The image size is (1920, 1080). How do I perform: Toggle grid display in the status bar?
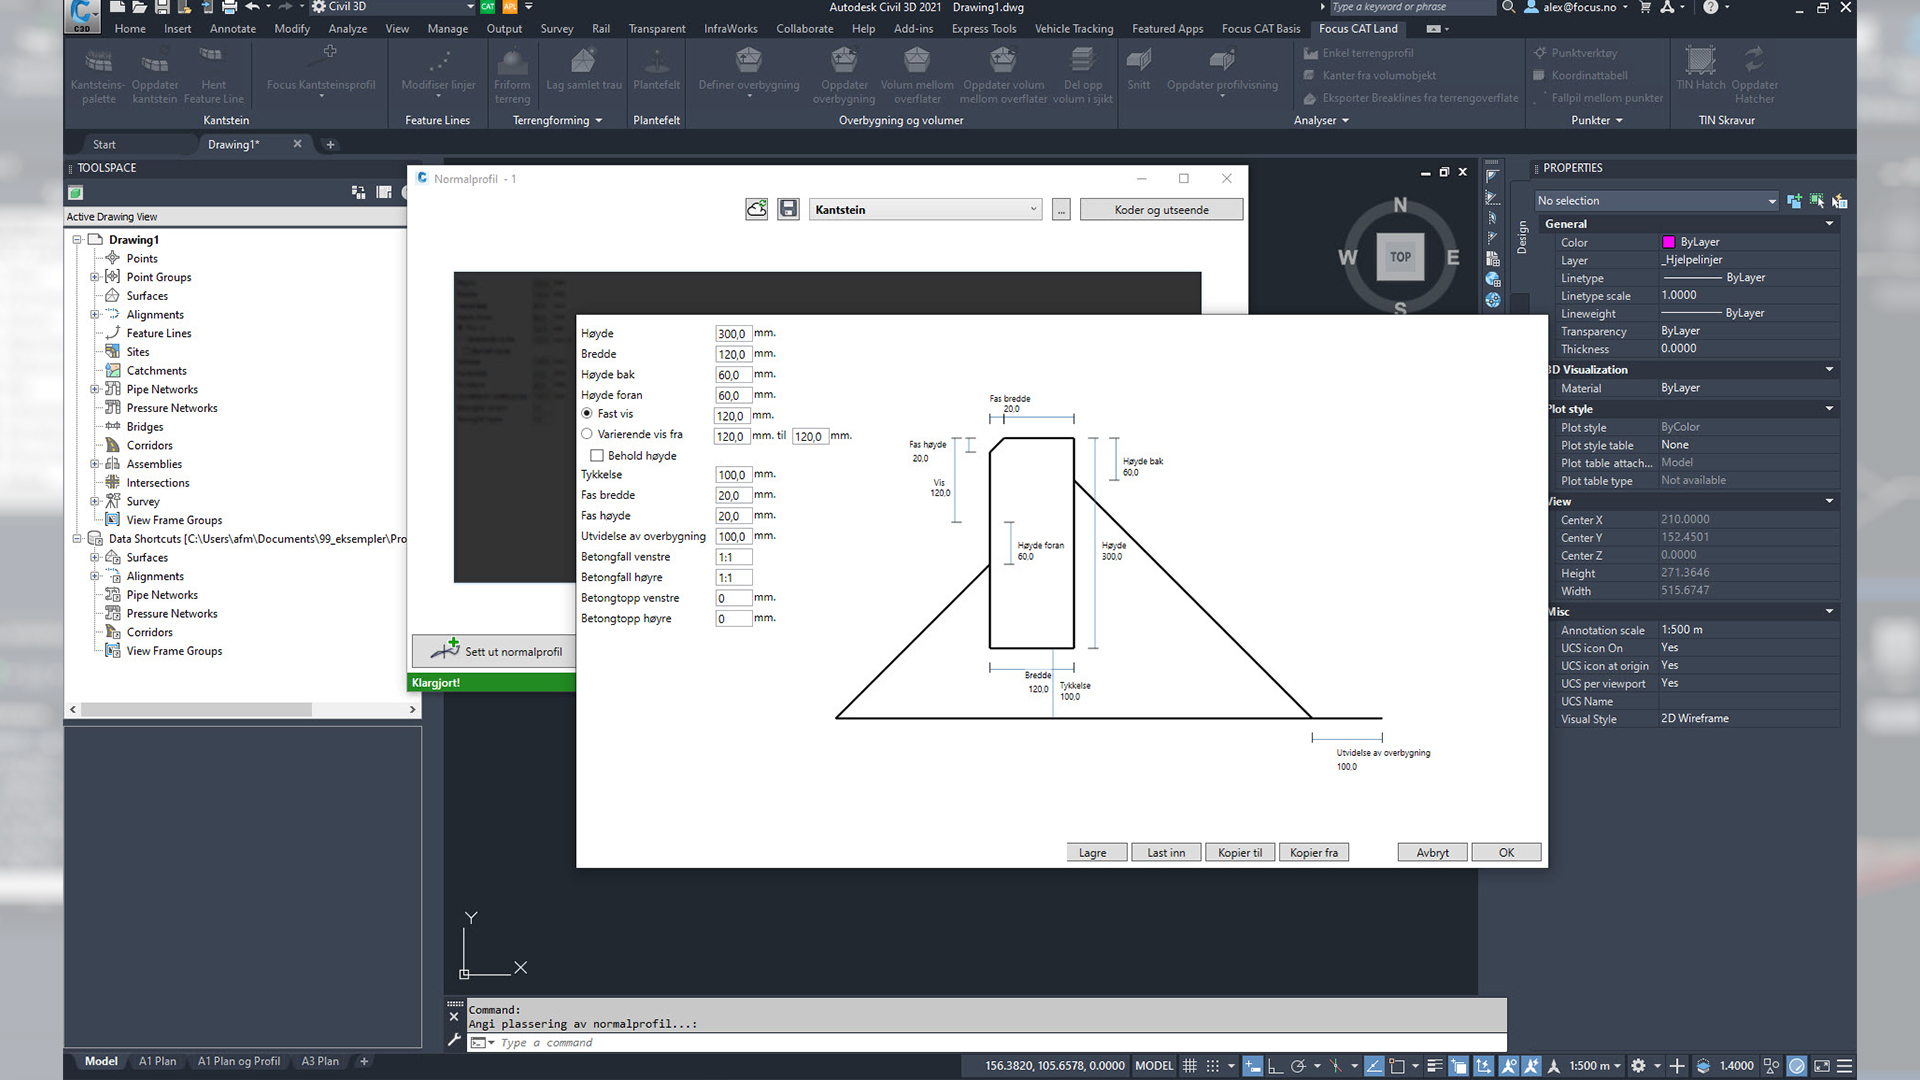pyautogui.click(x=1190, y=1066)
